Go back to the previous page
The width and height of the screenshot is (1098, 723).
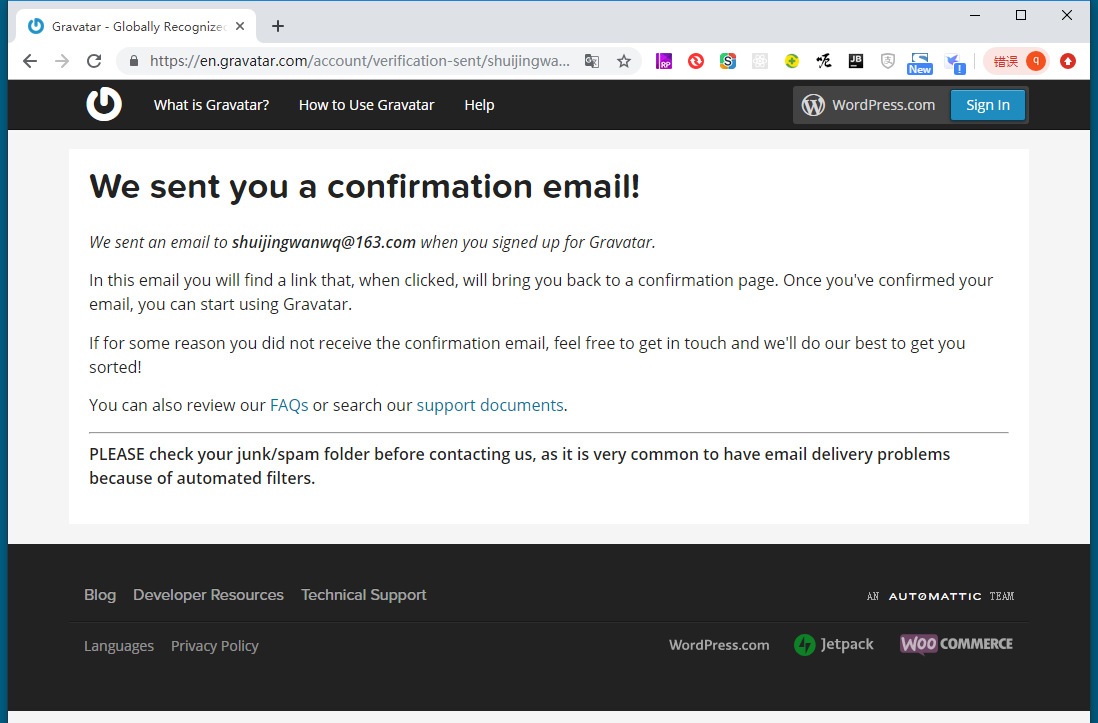pos(30,61)
